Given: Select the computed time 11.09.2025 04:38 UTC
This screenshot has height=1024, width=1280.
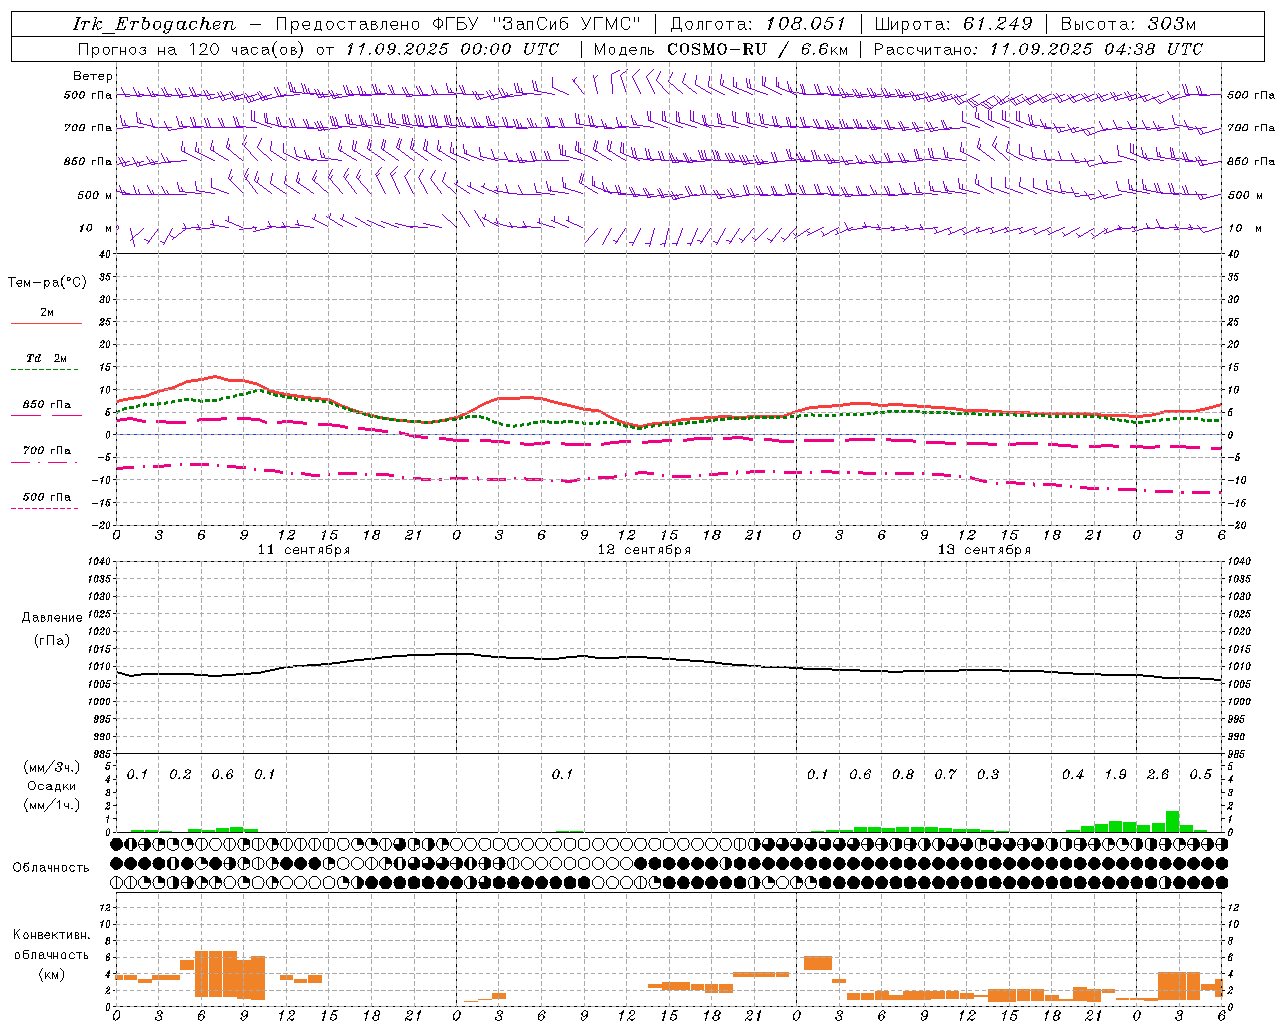Looking at the screenshot, I should click(x=1096, y=49).
